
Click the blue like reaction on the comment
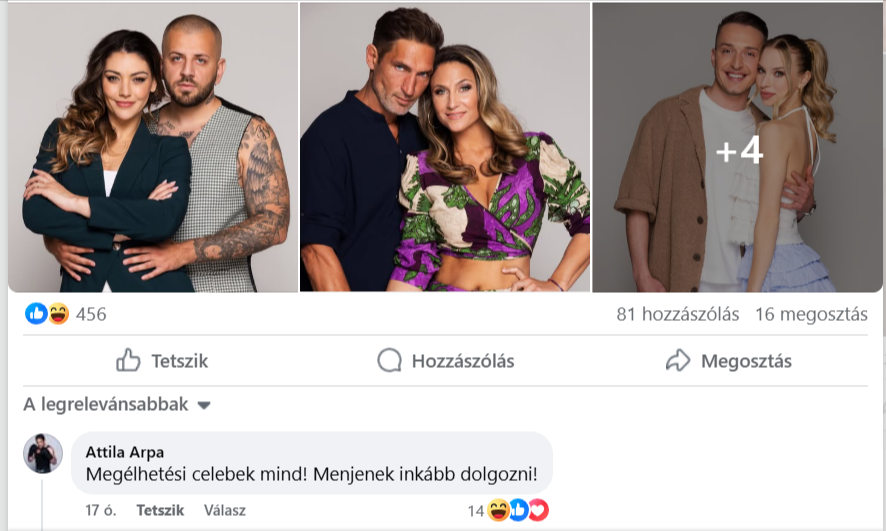click(518, 511)
